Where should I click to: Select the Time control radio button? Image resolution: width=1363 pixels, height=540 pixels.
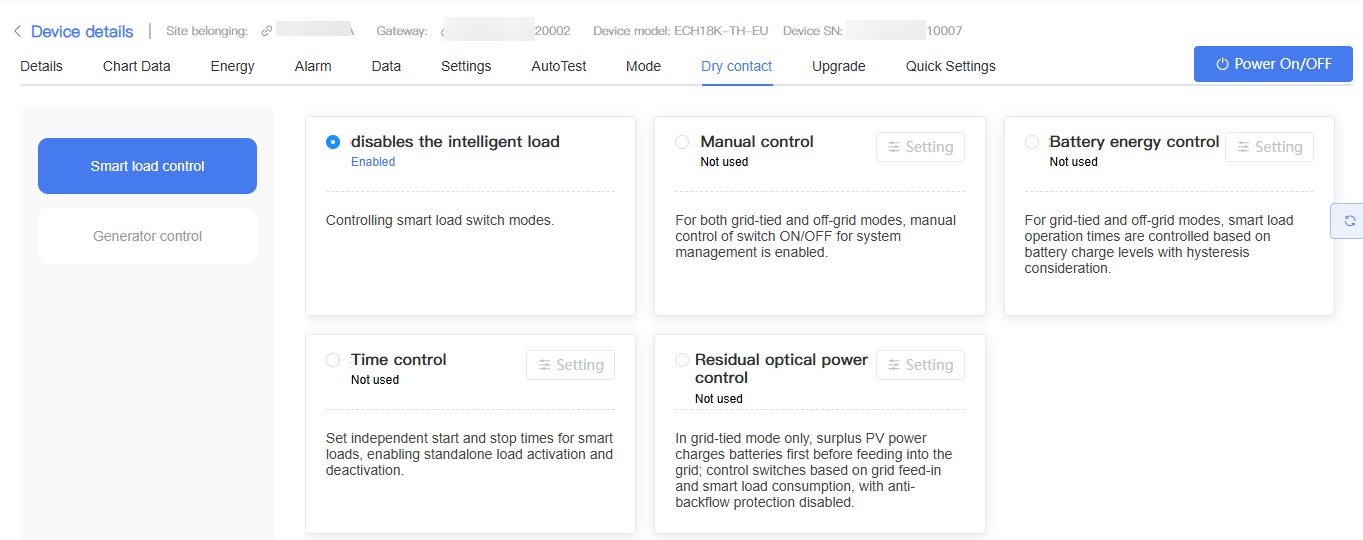coord(333,360)
